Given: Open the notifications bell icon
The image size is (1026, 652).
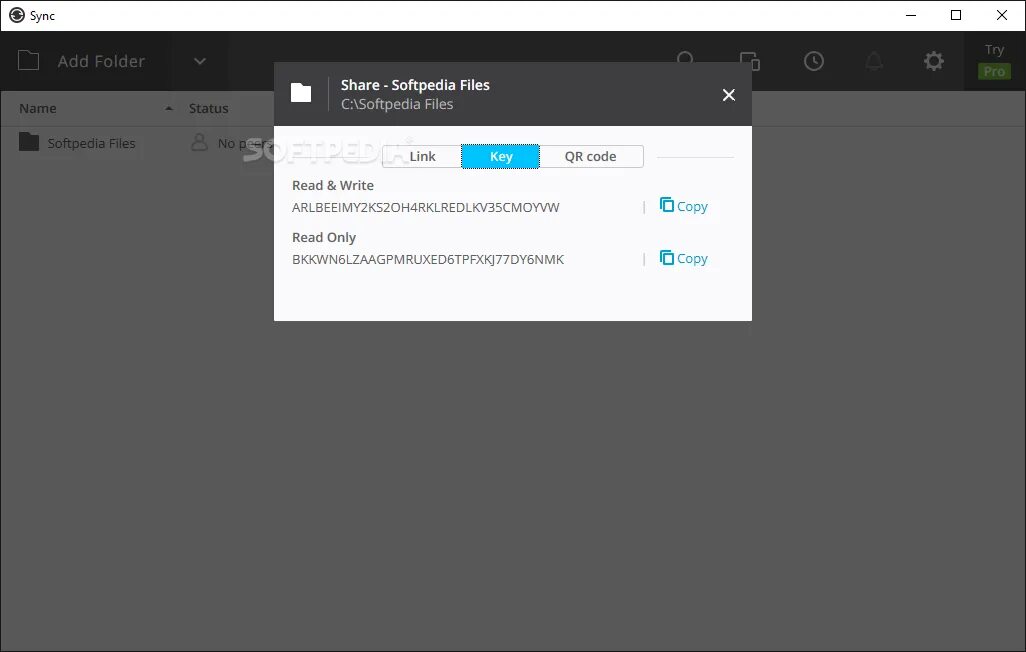Looking at the screenshot, I should tap(874, 61).
